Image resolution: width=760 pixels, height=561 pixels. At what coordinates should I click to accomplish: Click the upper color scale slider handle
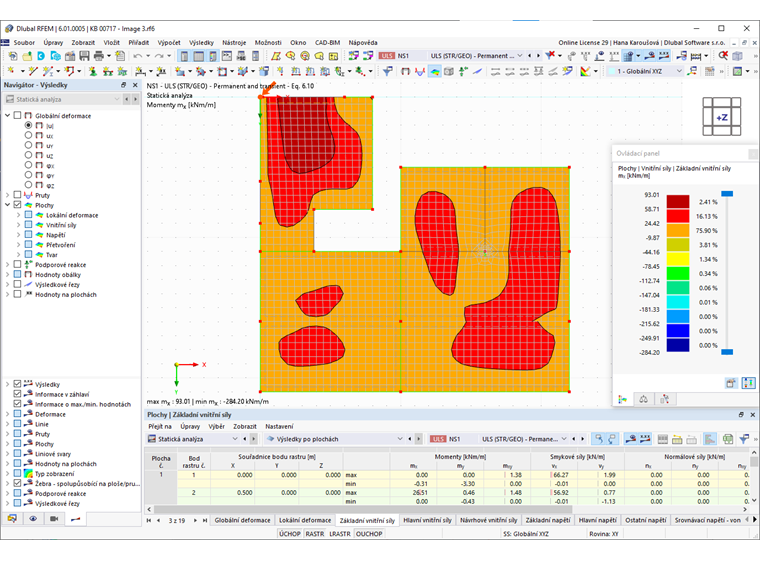point(727,193)
